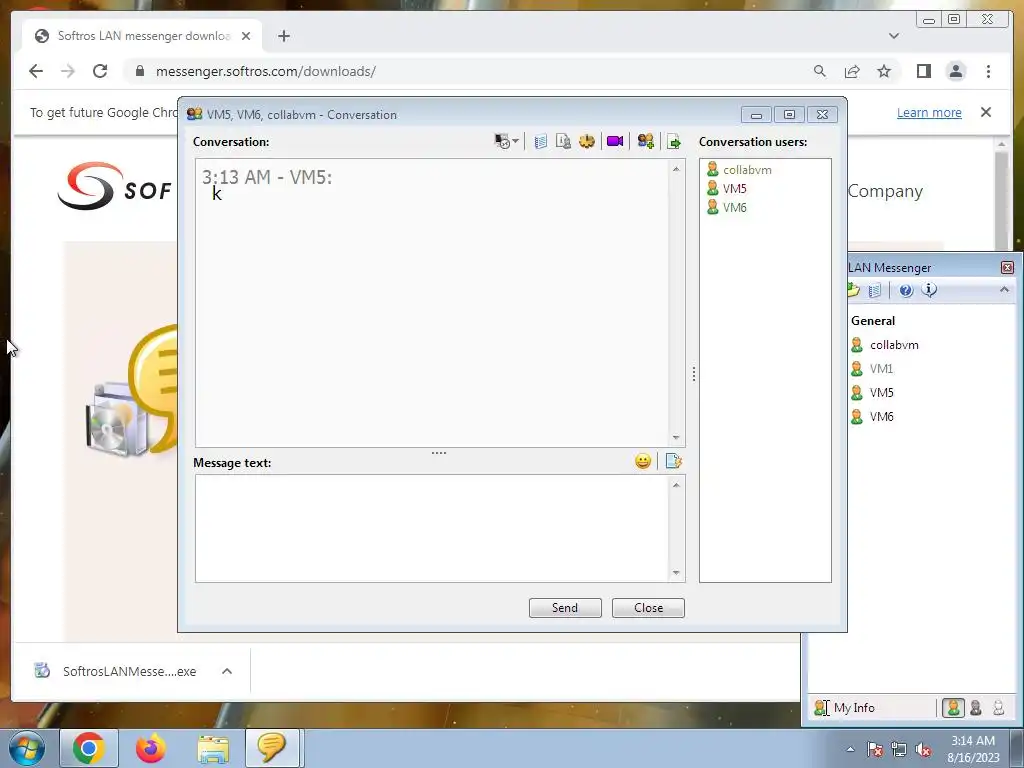Click Softros Messenger taskbar icon
The width and height of the screenshot is (1024, 768).
point(272,748)
